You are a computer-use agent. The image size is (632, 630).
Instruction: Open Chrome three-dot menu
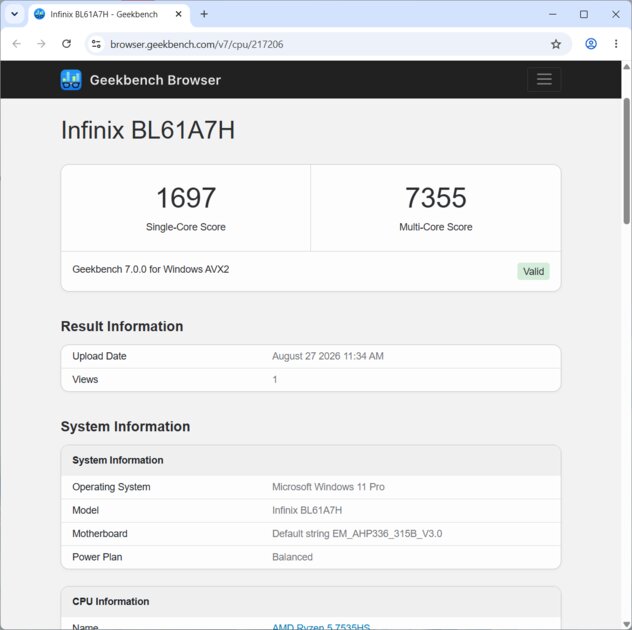[616, 44]
